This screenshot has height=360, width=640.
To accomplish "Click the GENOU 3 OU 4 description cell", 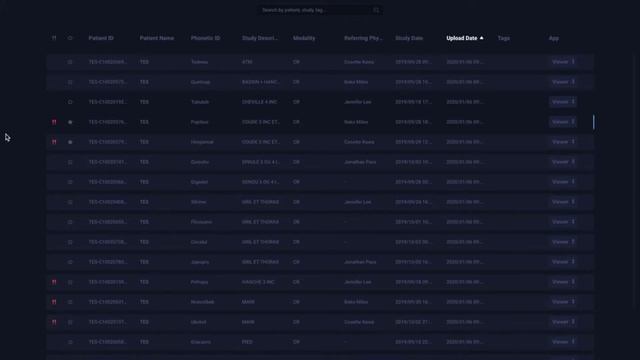I will pos(260,182).
